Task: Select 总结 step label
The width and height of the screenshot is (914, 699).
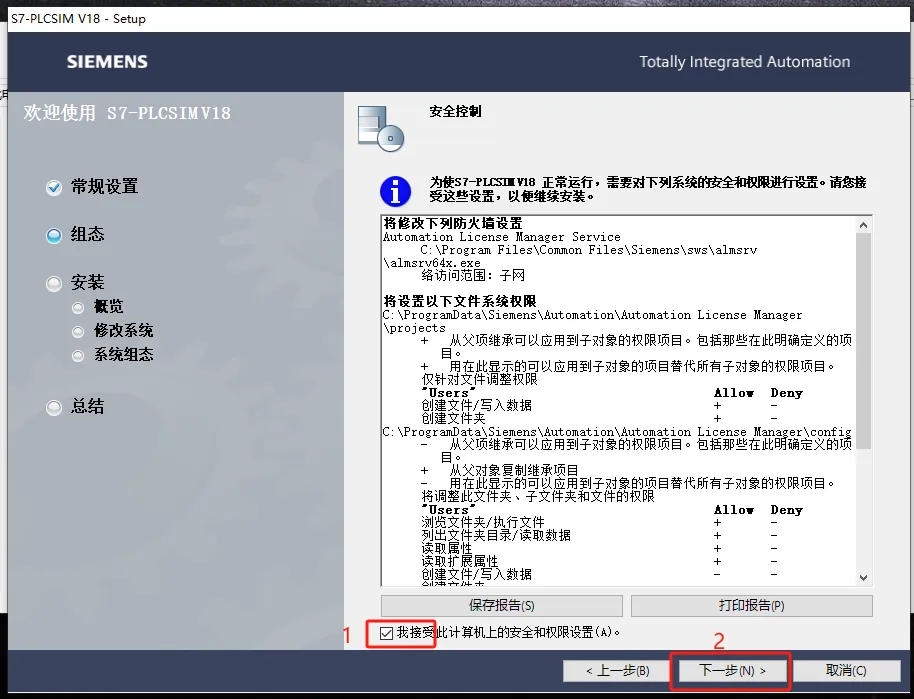Action: [x=87, y=406]
